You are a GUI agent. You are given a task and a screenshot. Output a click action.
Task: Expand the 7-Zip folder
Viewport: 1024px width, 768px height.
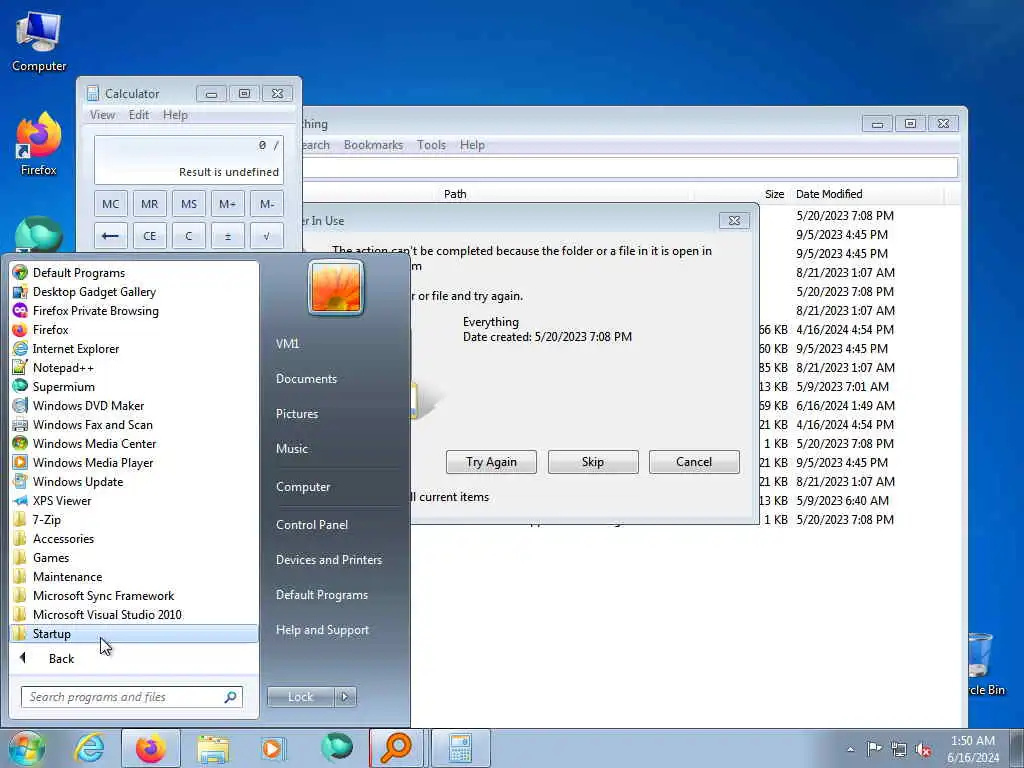tap(134, 520)
